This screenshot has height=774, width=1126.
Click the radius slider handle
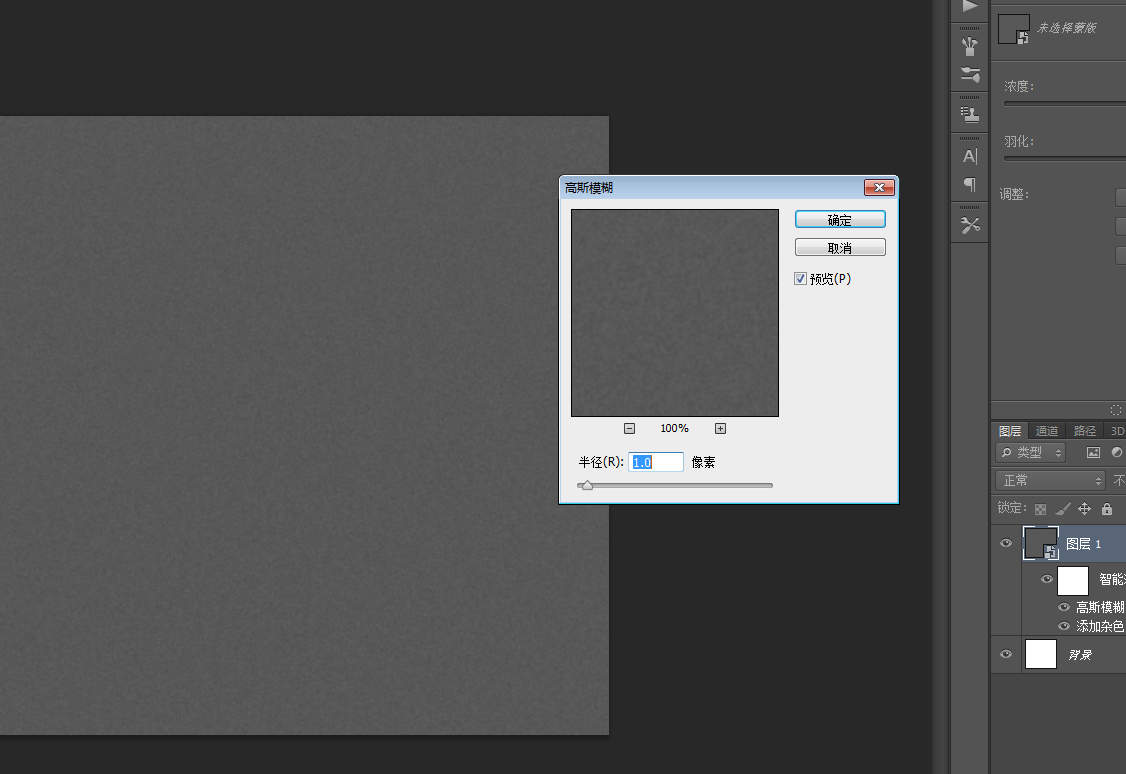point(587,486)
